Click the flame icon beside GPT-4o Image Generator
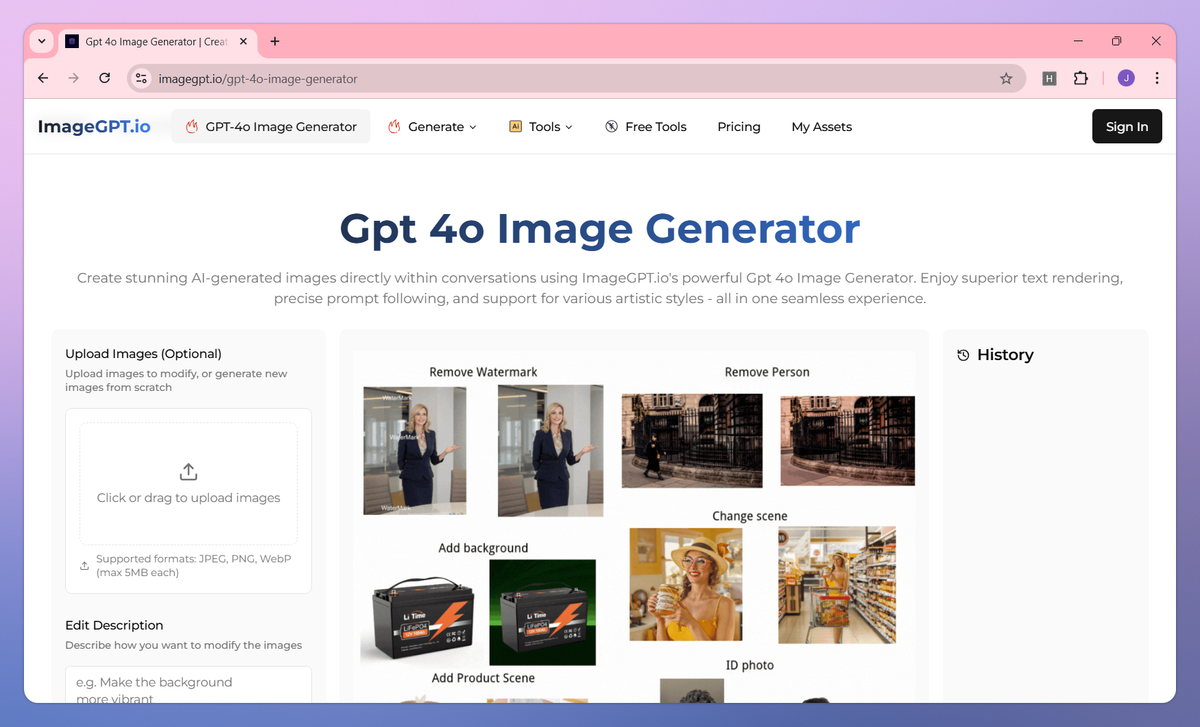1200x727 pixels. click(190, 126)
